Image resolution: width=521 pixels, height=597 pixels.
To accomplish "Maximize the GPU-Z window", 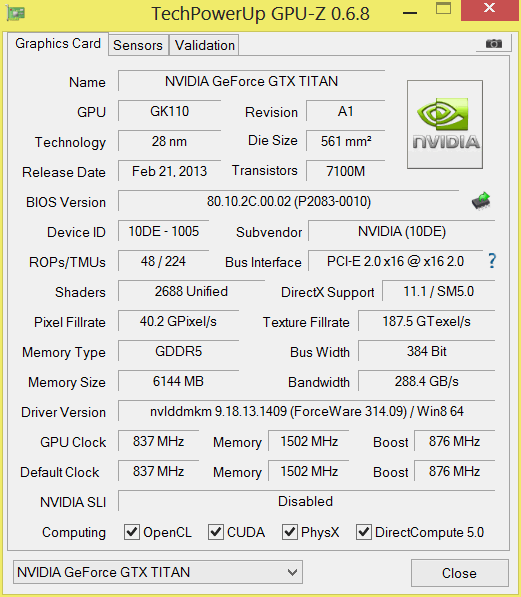I will 443,8.
